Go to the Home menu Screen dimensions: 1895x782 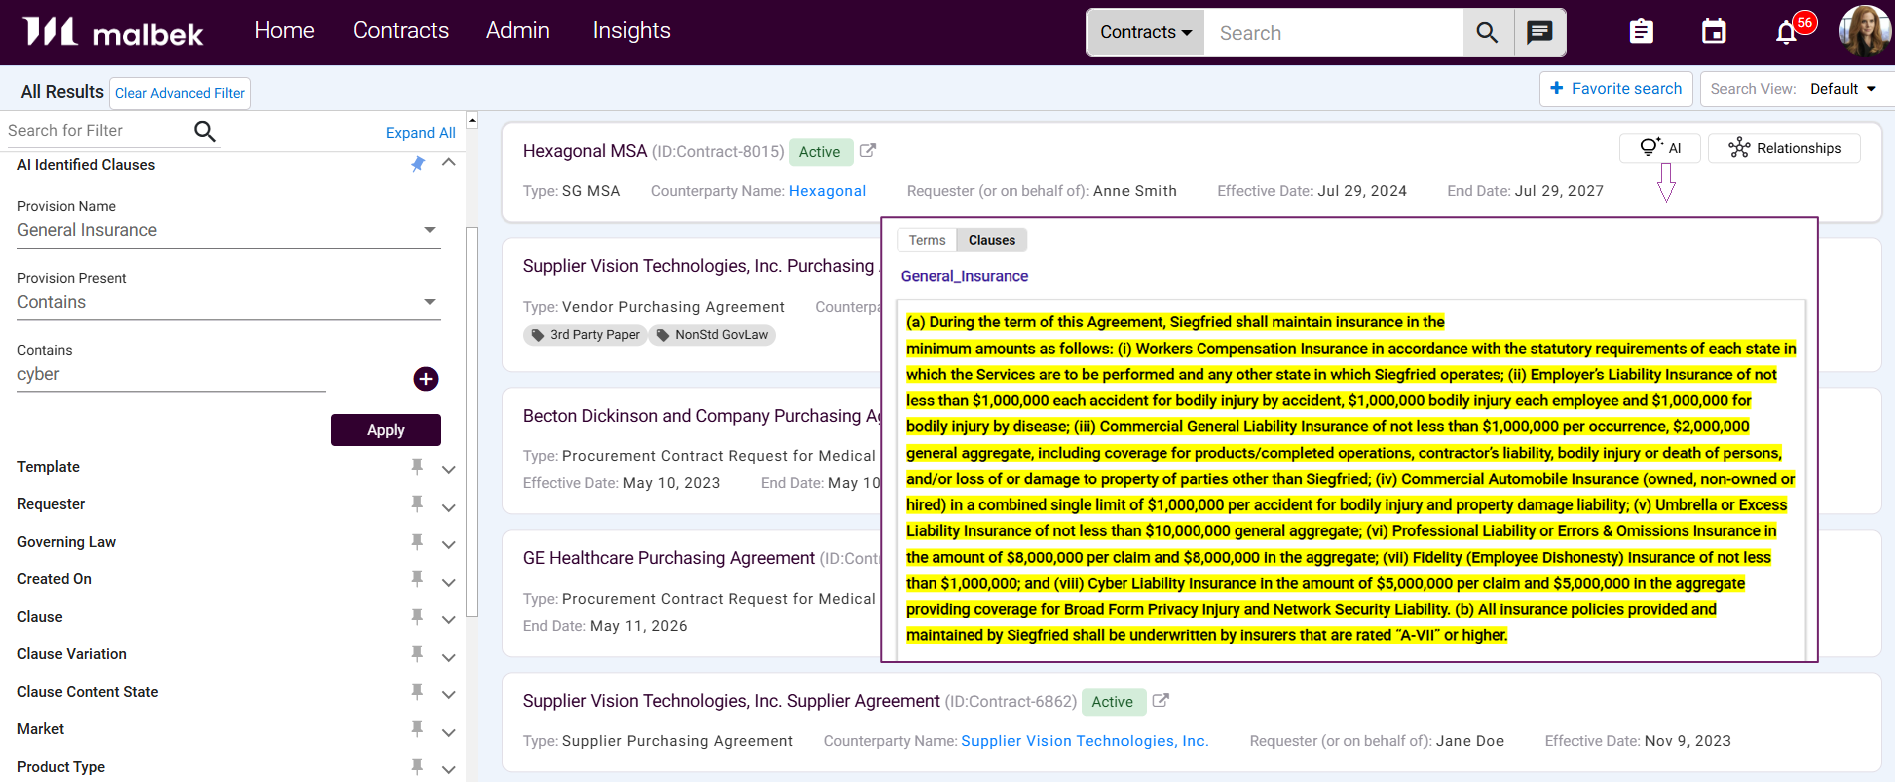284,31
